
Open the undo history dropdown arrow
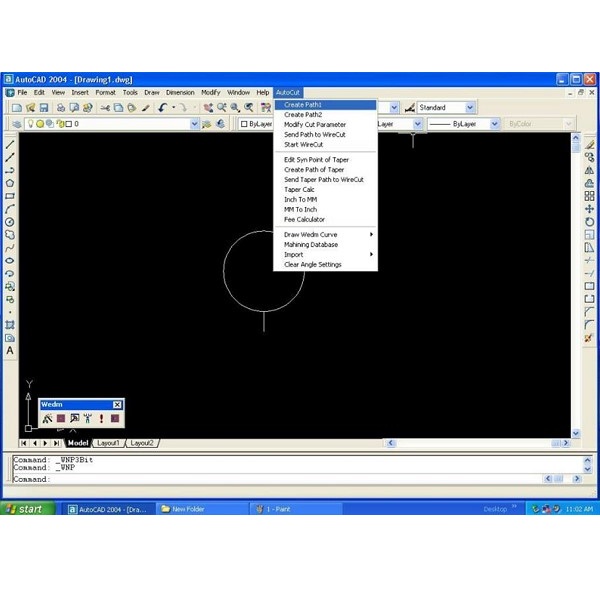tap(173, 108)
